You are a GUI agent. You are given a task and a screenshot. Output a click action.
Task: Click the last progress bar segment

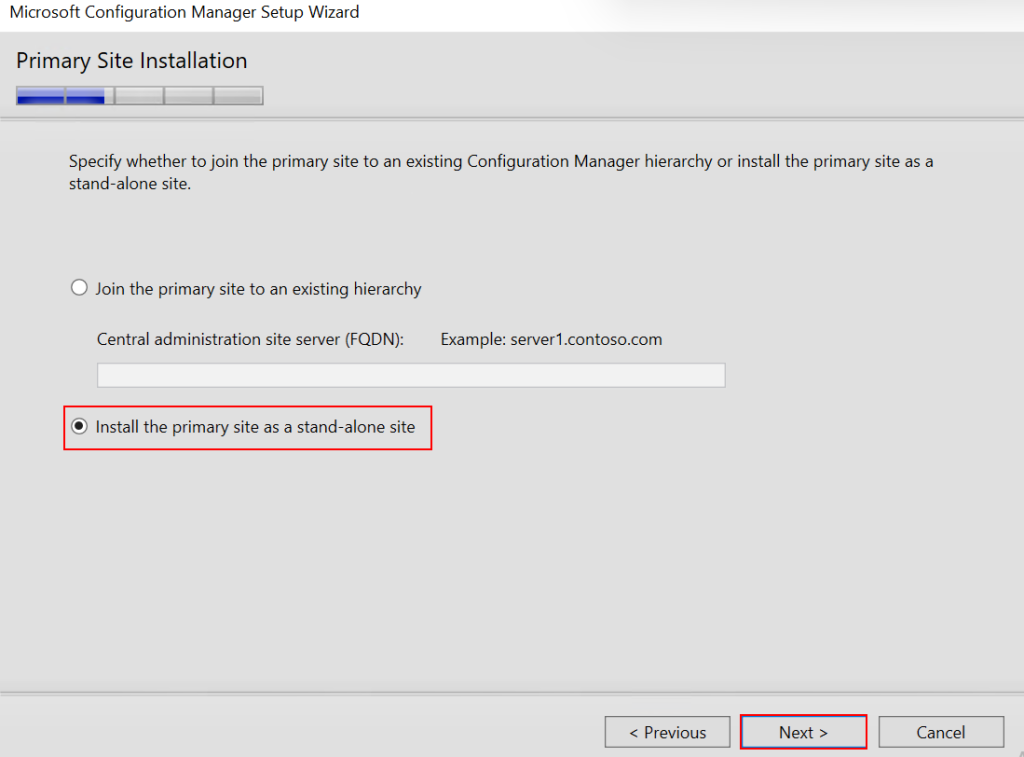238,96
